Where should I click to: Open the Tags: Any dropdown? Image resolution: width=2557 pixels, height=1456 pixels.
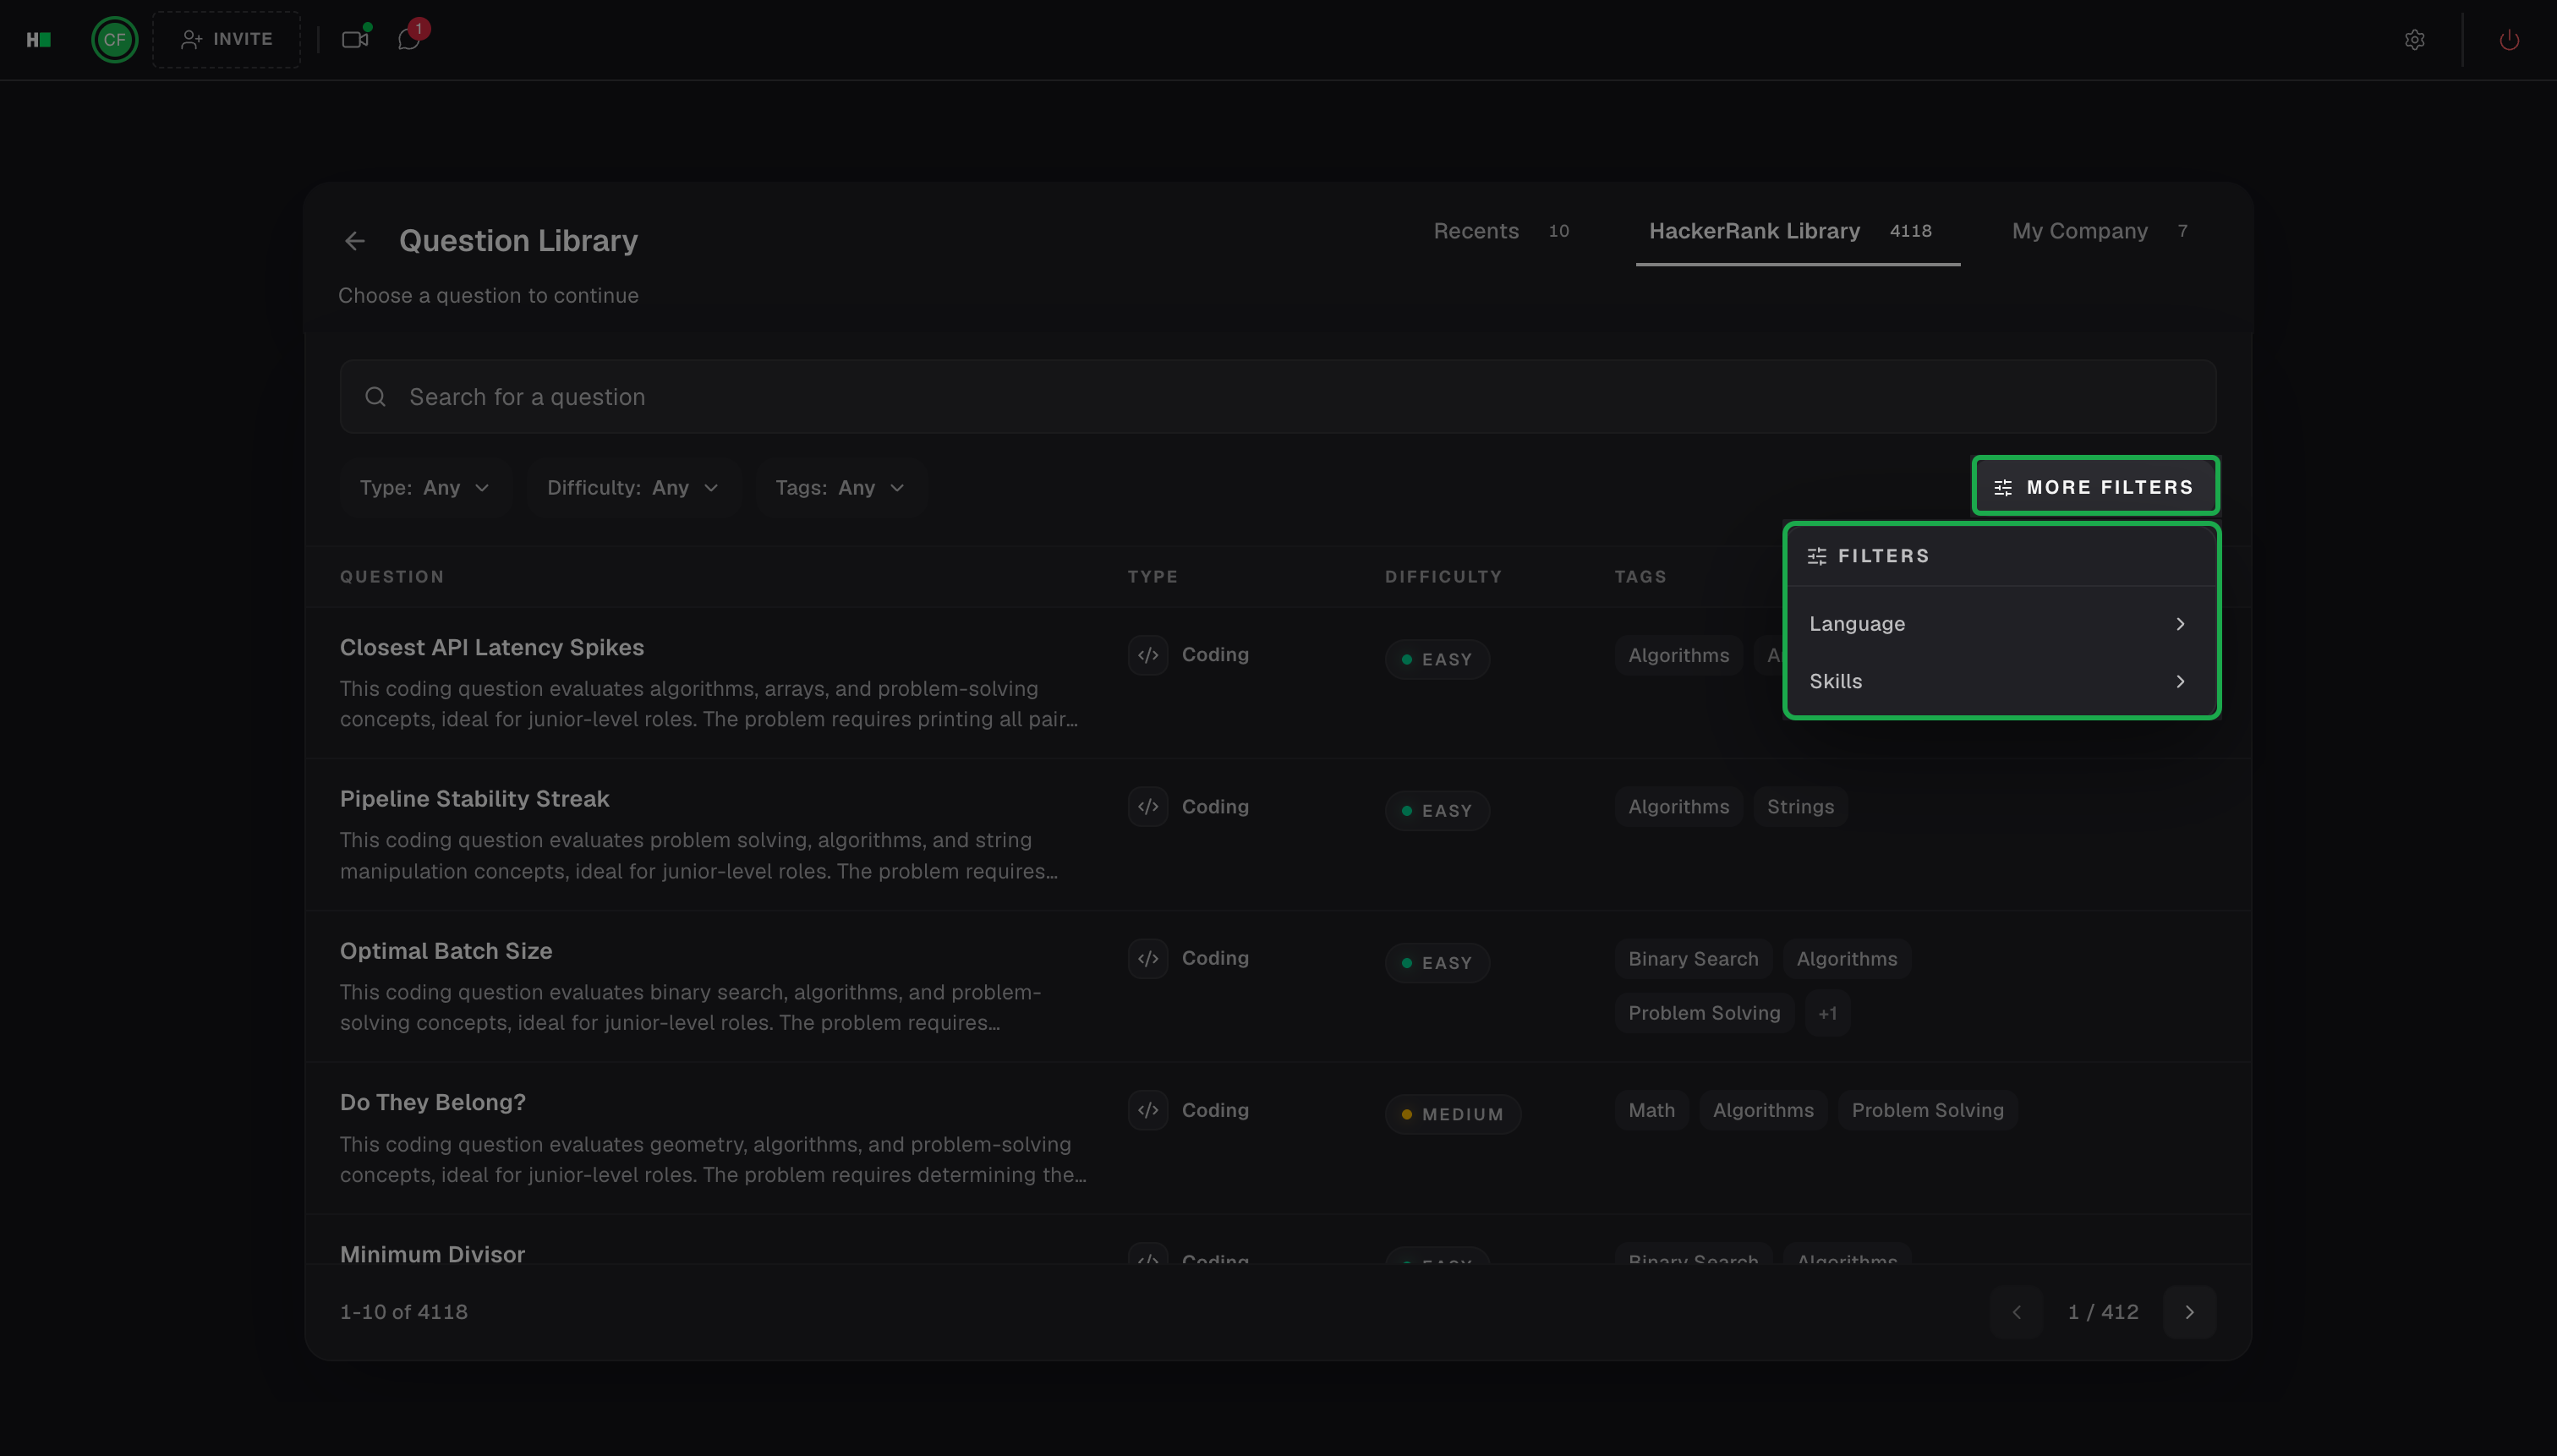pyautogui.click(x=840, y=488)
